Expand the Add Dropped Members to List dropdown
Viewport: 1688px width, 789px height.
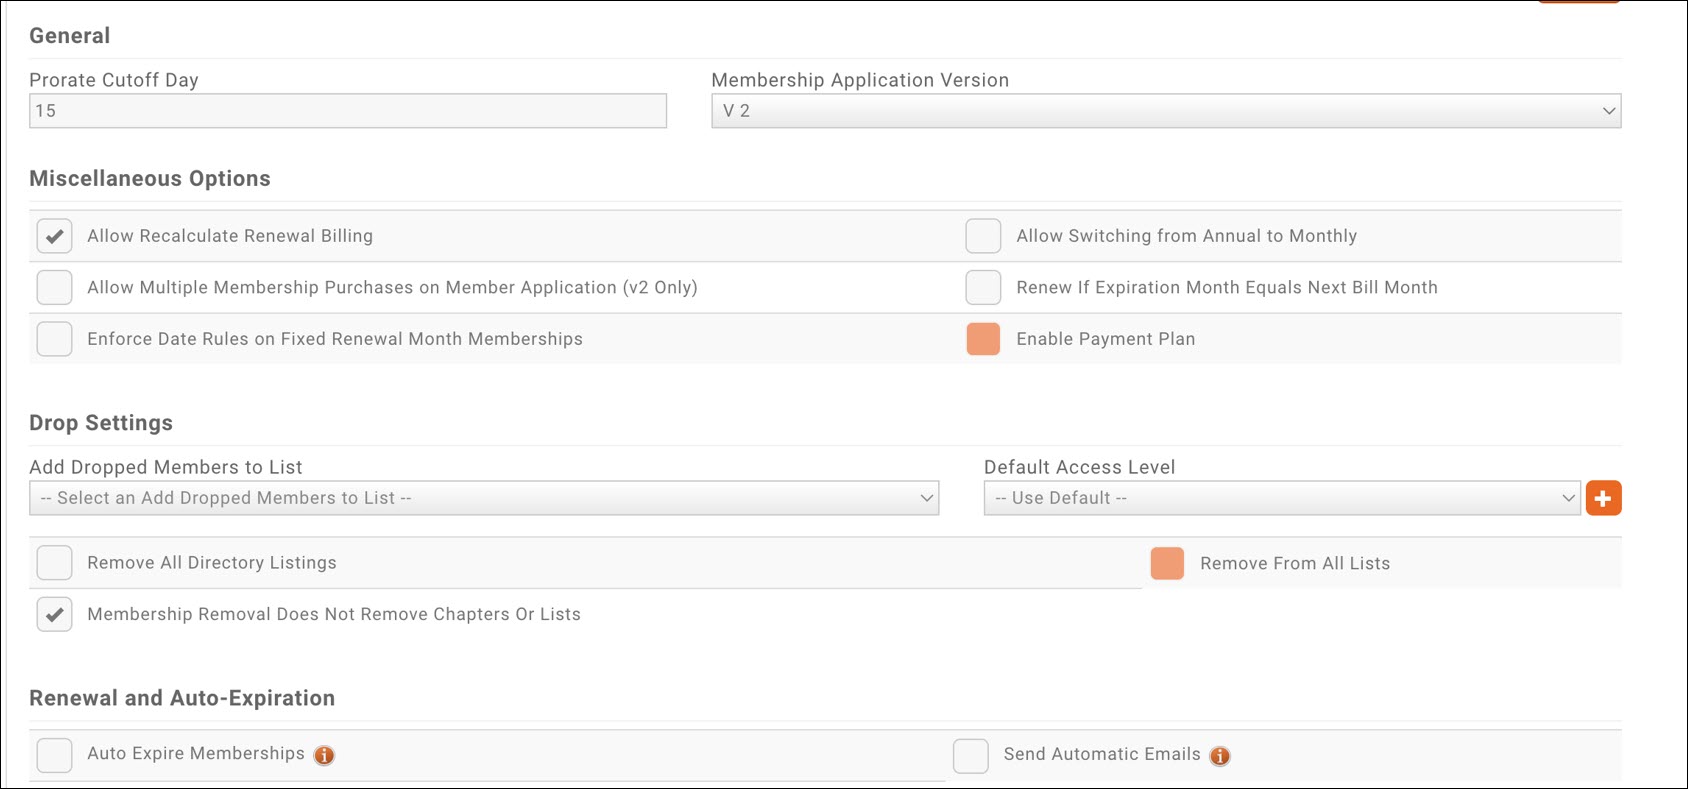[484, 498]
